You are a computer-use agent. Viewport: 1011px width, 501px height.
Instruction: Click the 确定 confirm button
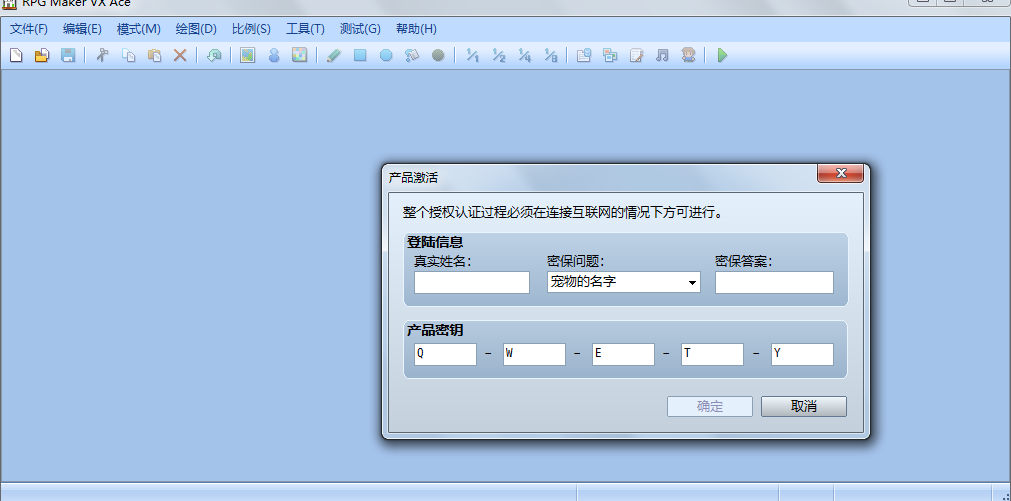(710, 406)
